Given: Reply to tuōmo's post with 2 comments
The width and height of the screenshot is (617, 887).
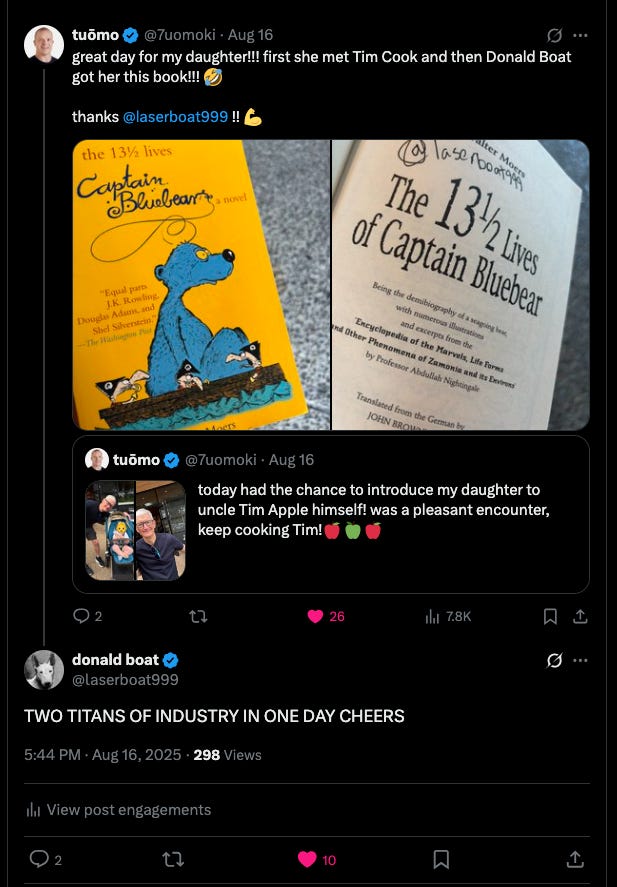Looking at the screenshot, I should [88, 616].
